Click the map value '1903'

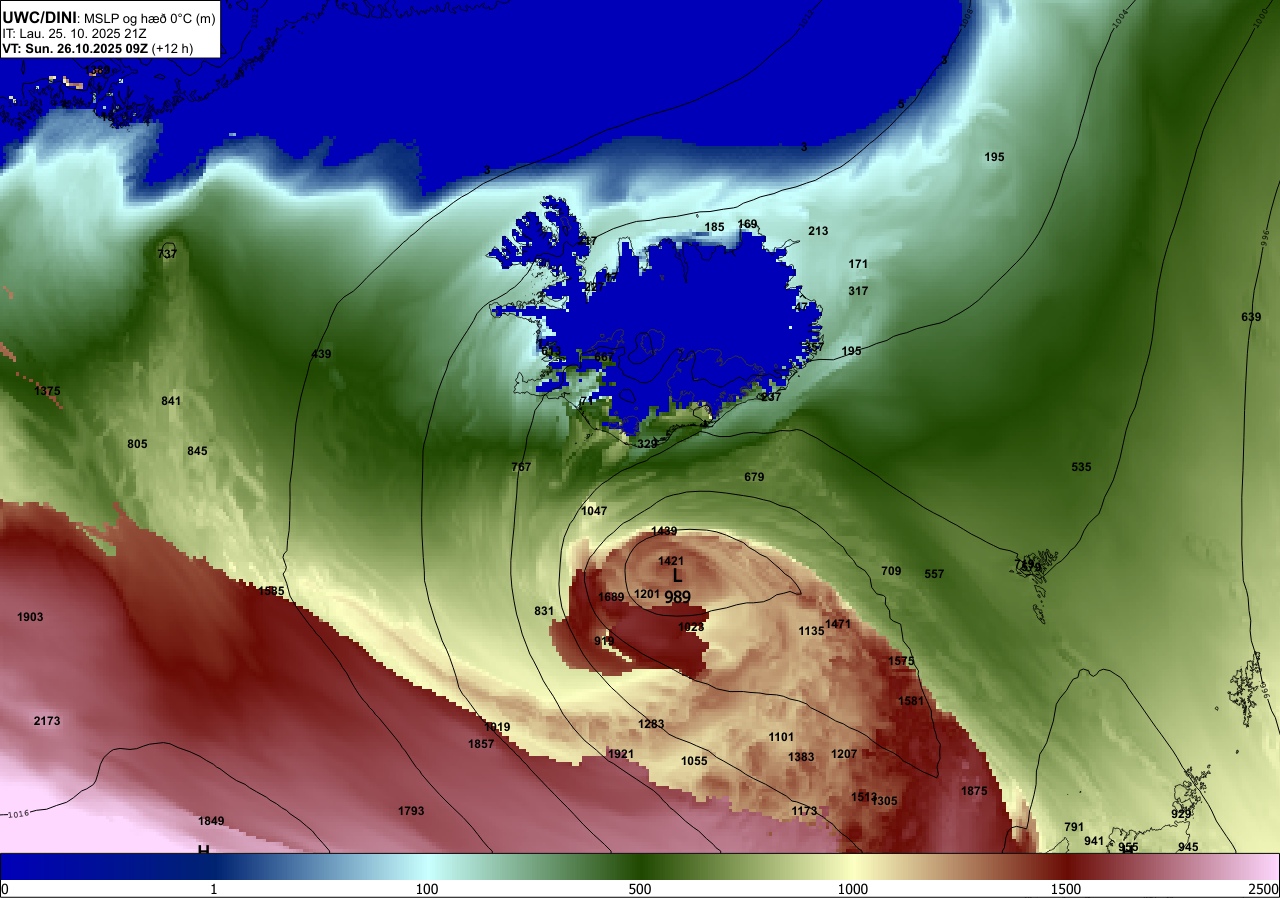pos(30,617)
